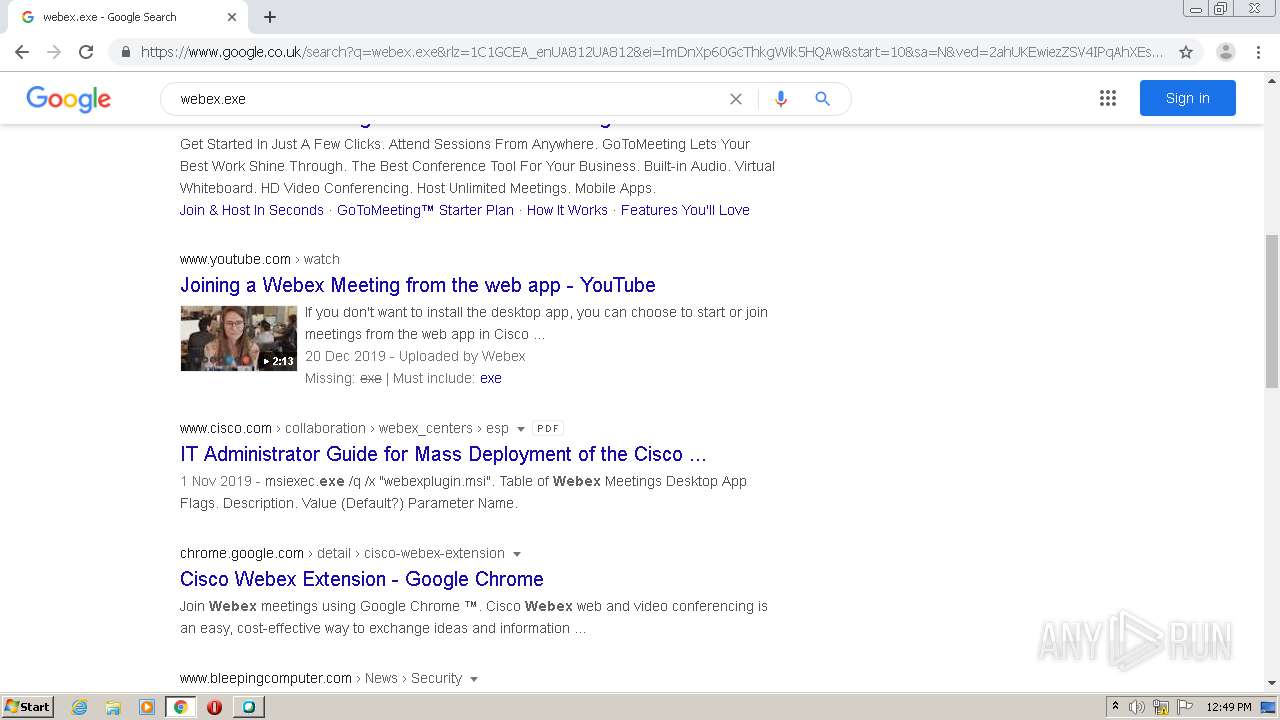Click the Must include exe link

pyautogui.click(x=491, y=378)
